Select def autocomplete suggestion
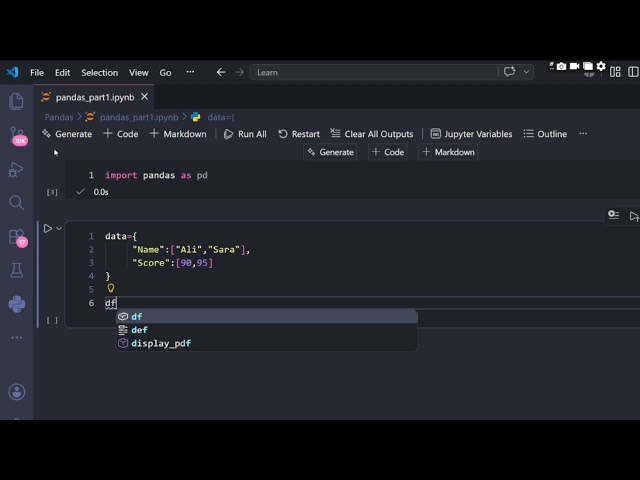The width and height of the screenshot is (640, 480). point(267,330)
